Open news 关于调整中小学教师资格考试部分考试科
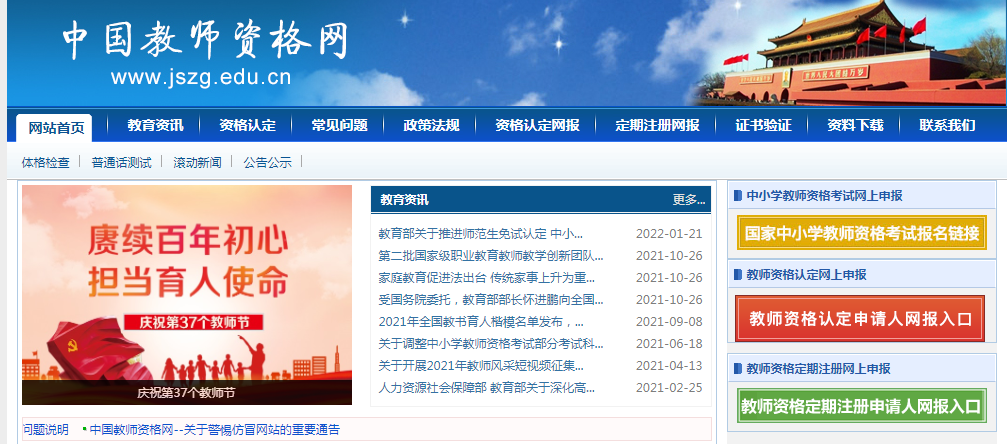This screenshot has height=444, width=1007. pyautogui.click(x=491, y=344)
